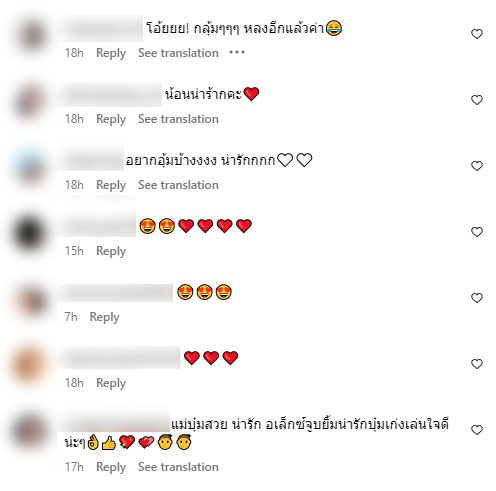The height and width of the screenshot is (491, 496).
Task: Open the first commenter's profile picture
Action: (31, 35)
